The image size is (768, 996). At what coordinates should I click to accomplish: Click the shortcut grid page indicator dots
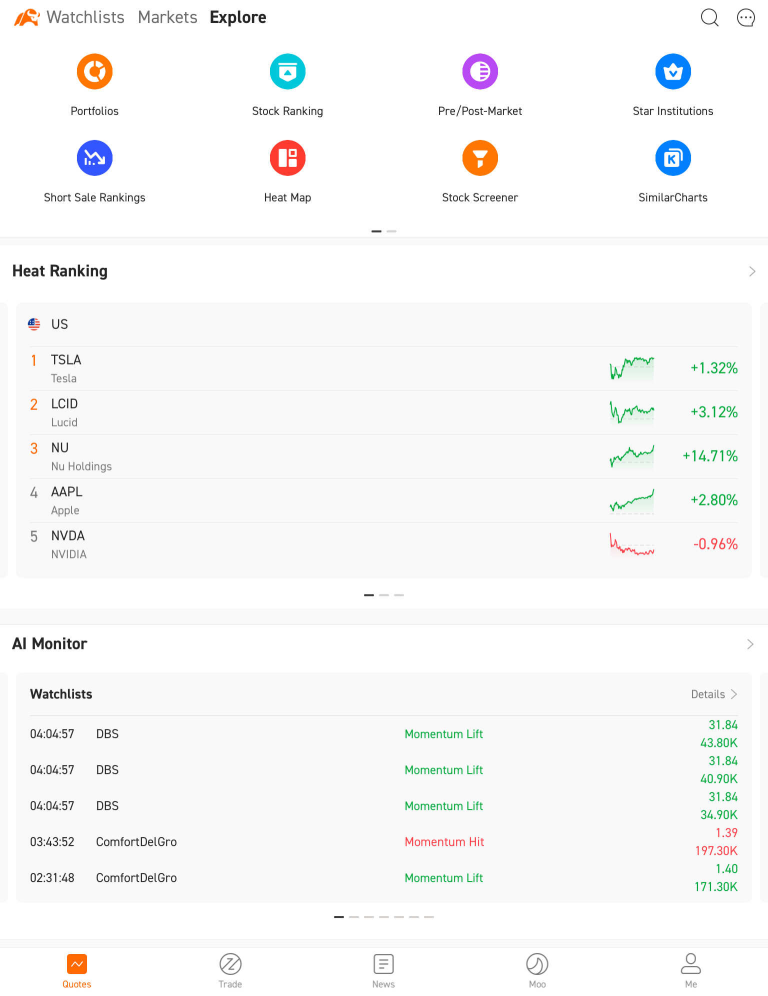click(384, 231)
